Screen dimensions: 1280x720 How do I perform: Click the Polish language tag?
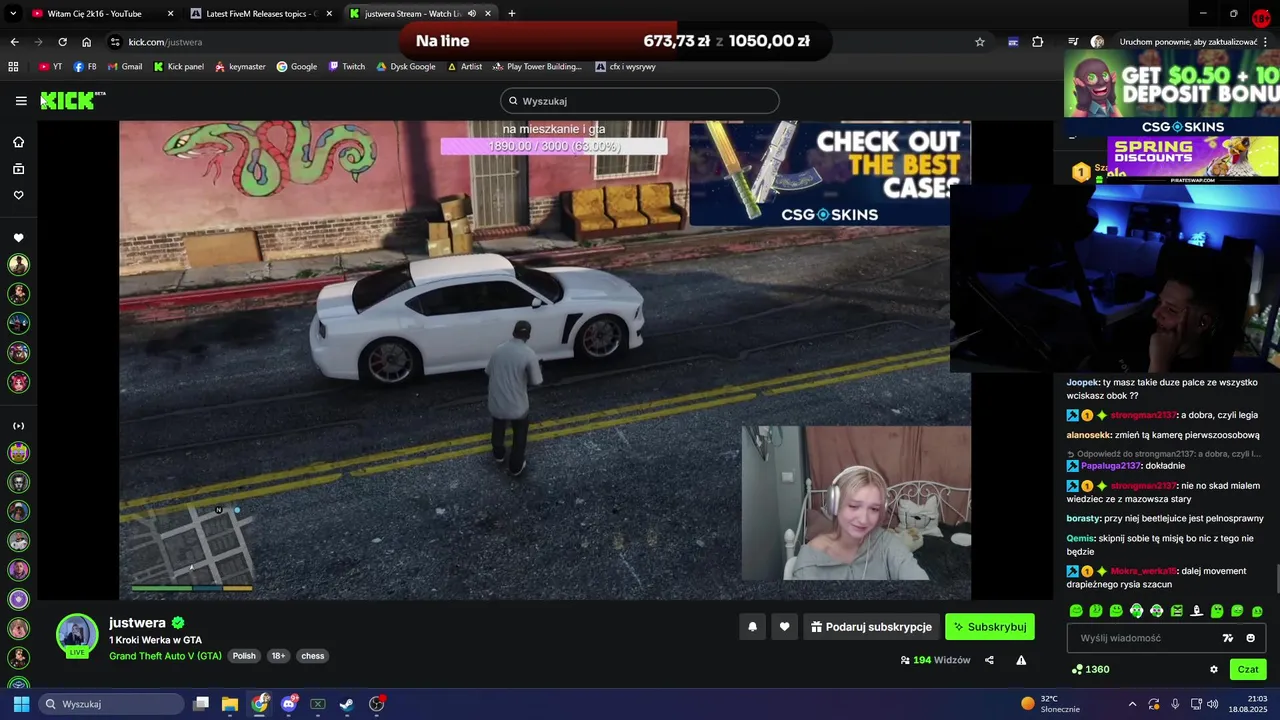(245, 656)
